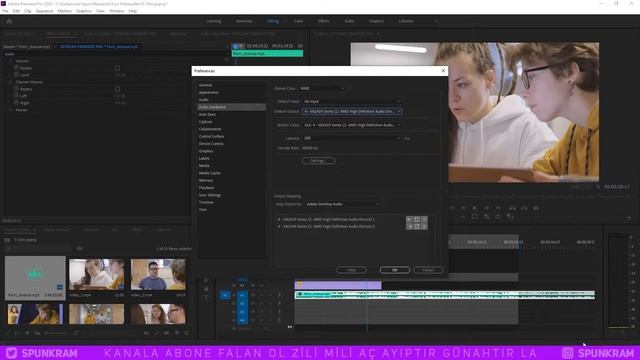Click the Settings button in Preferences
The height and width of the screenshot is (360, 640).
(x=318, y=161)
